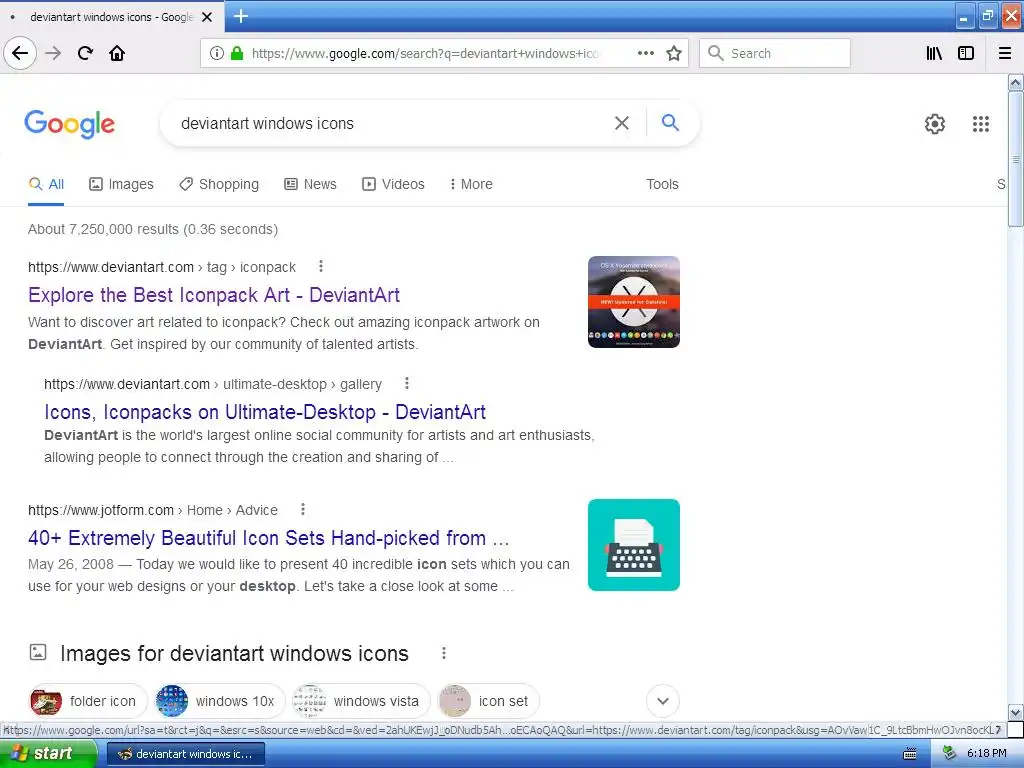
Task: Select the windows 10x filter chip
Action: pos(219,701)
